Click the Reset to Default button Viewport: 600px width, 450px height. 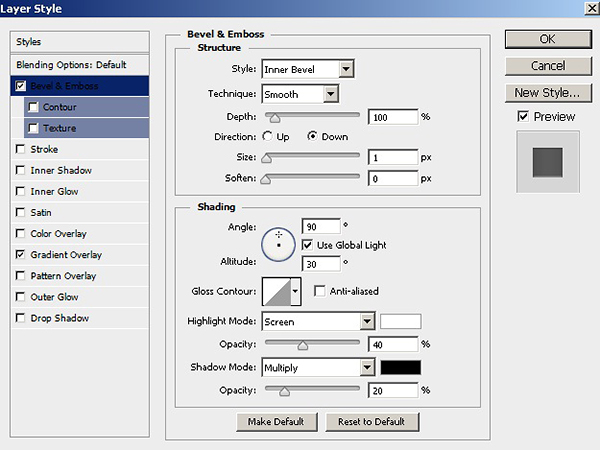click(x=371, y=421)
